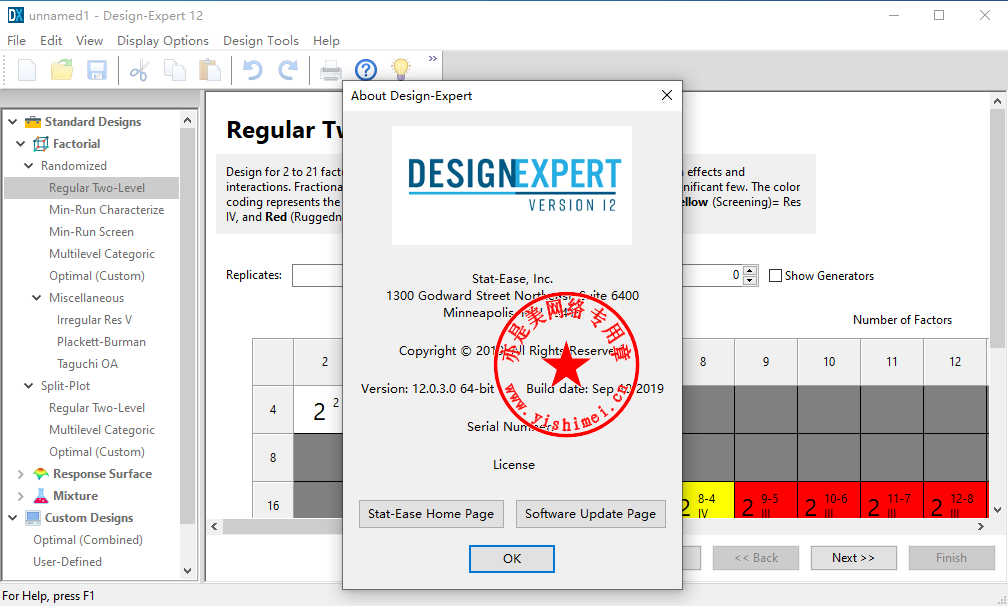Image resolution: width=1008 pixels, height=606 pixels.
Task: Select the red 11-7 design cell
Action: tap(892, 500)
